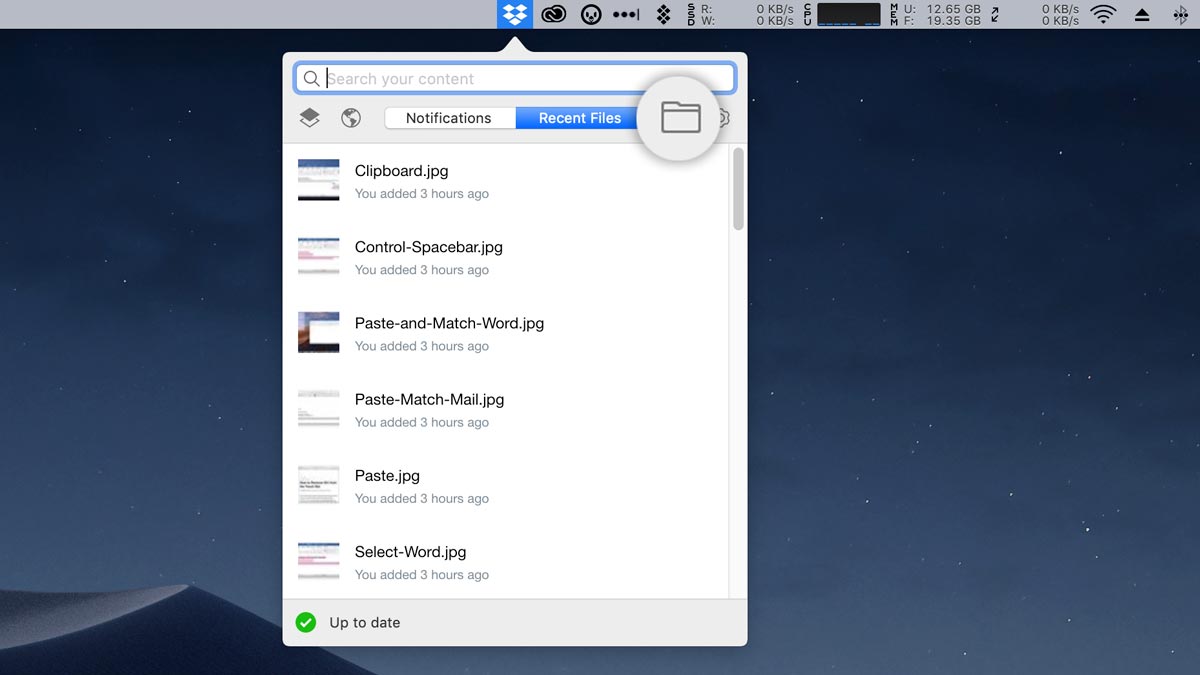The height and width of the screenshot is (675, 1200).
Task: Open Paste.jpg thumbnail
Action: (318, 484)
